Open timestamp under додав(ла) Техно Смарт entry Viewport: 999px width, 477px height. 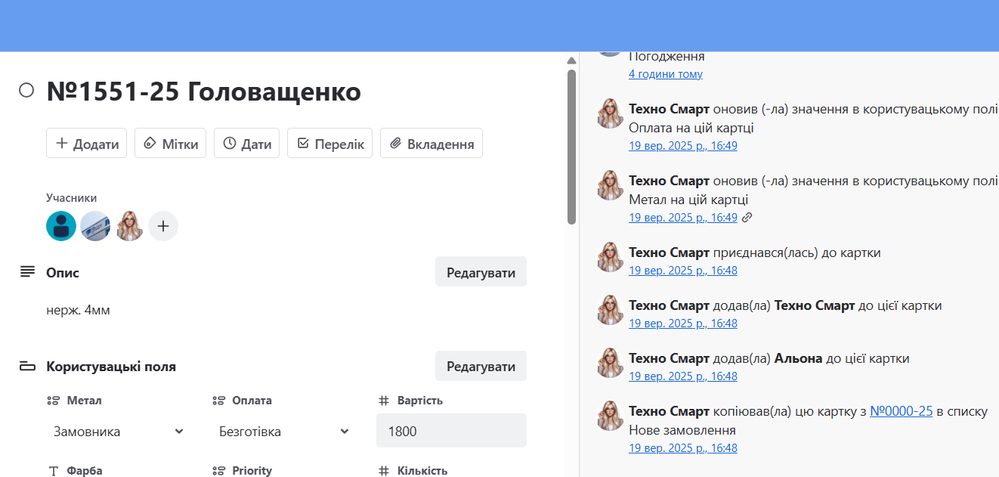click(x=683, y=324)
